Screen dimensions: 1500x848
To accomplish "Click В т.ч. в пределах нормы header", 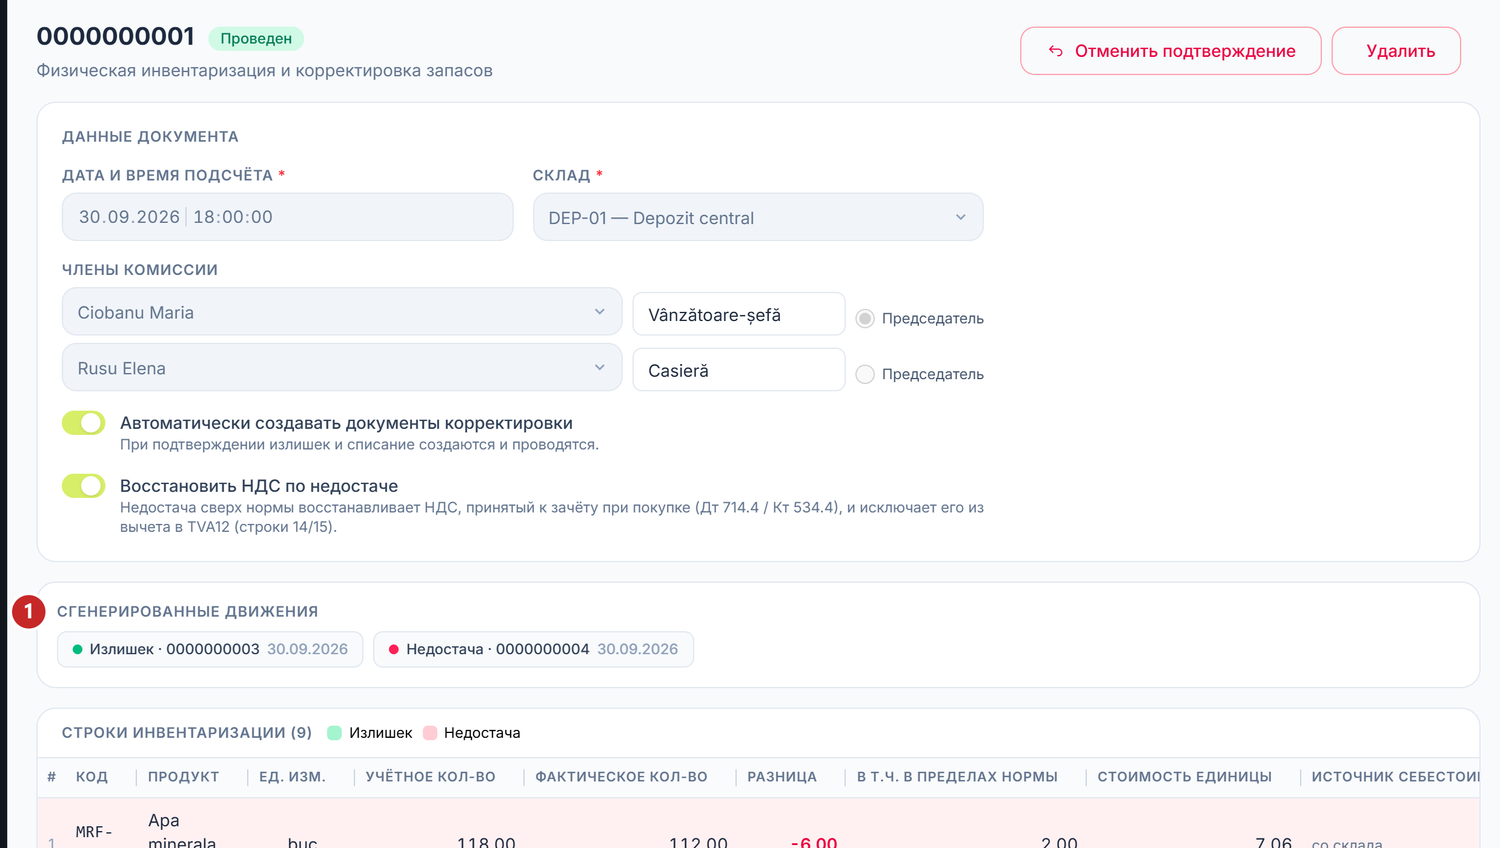I will coord(957,777).
